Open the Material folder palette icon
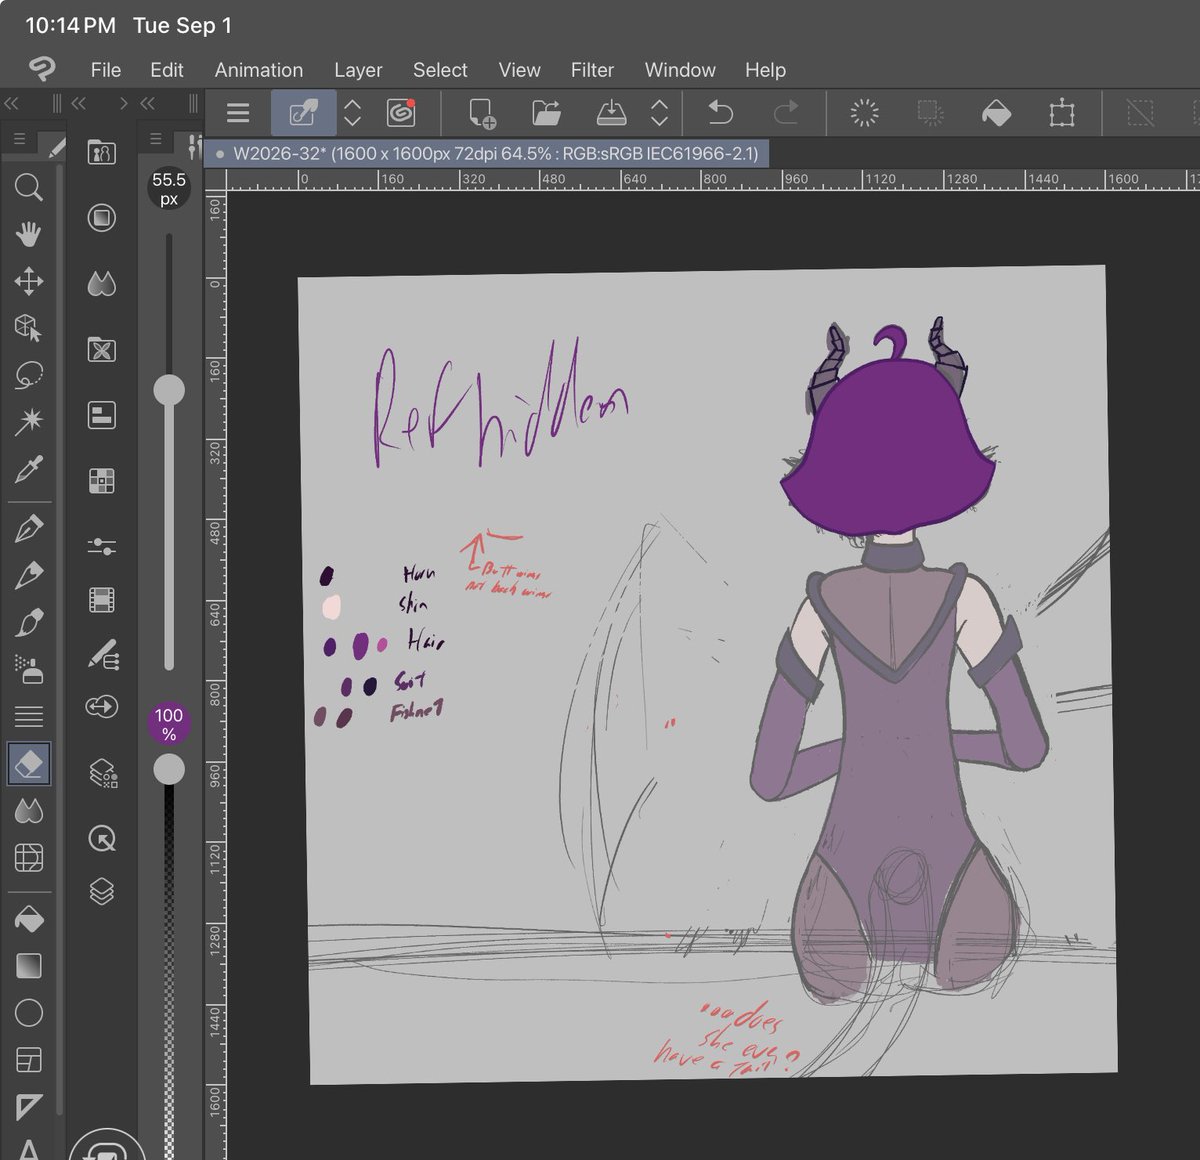 101,350
